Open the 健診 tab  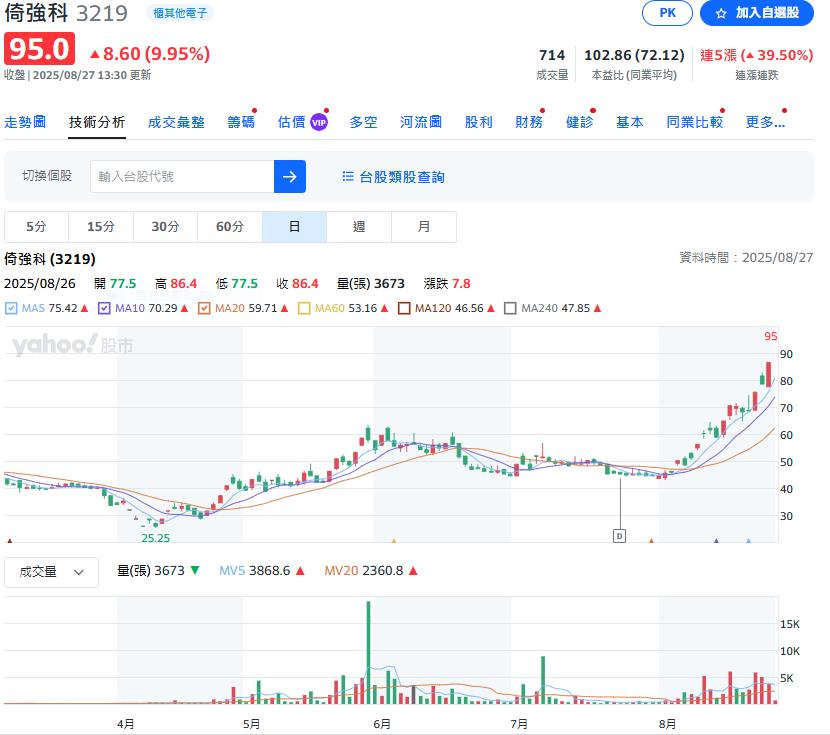580,122
